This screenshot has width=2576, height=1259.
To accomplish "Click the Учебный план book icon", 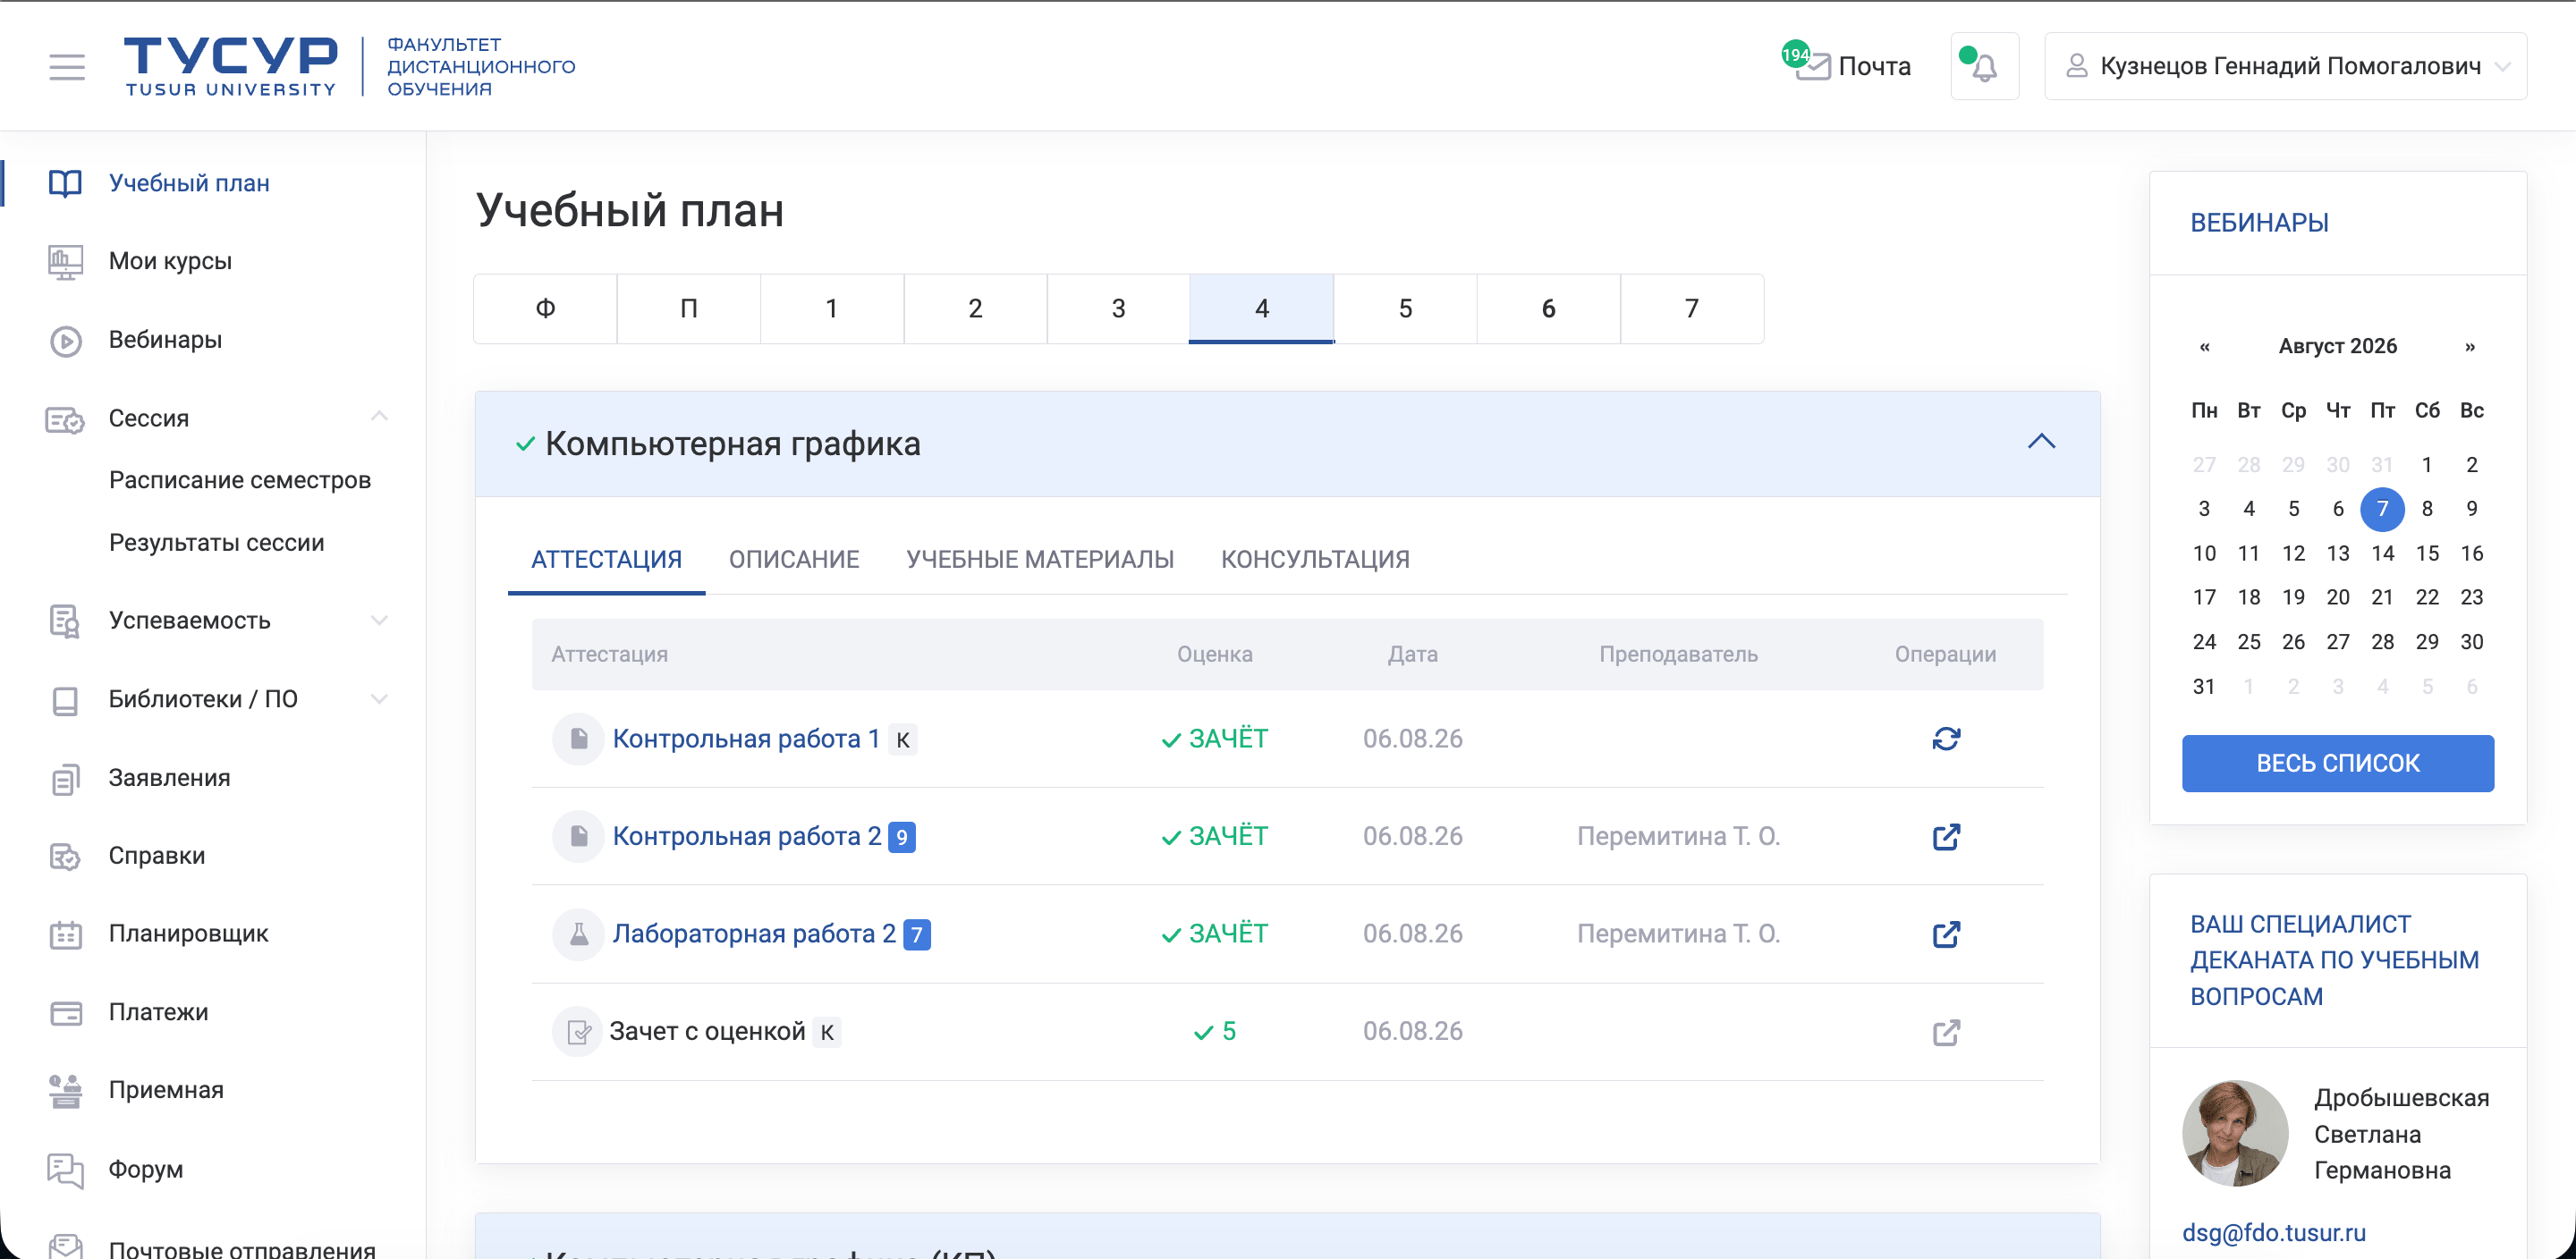I will click(x=65, y=183).
